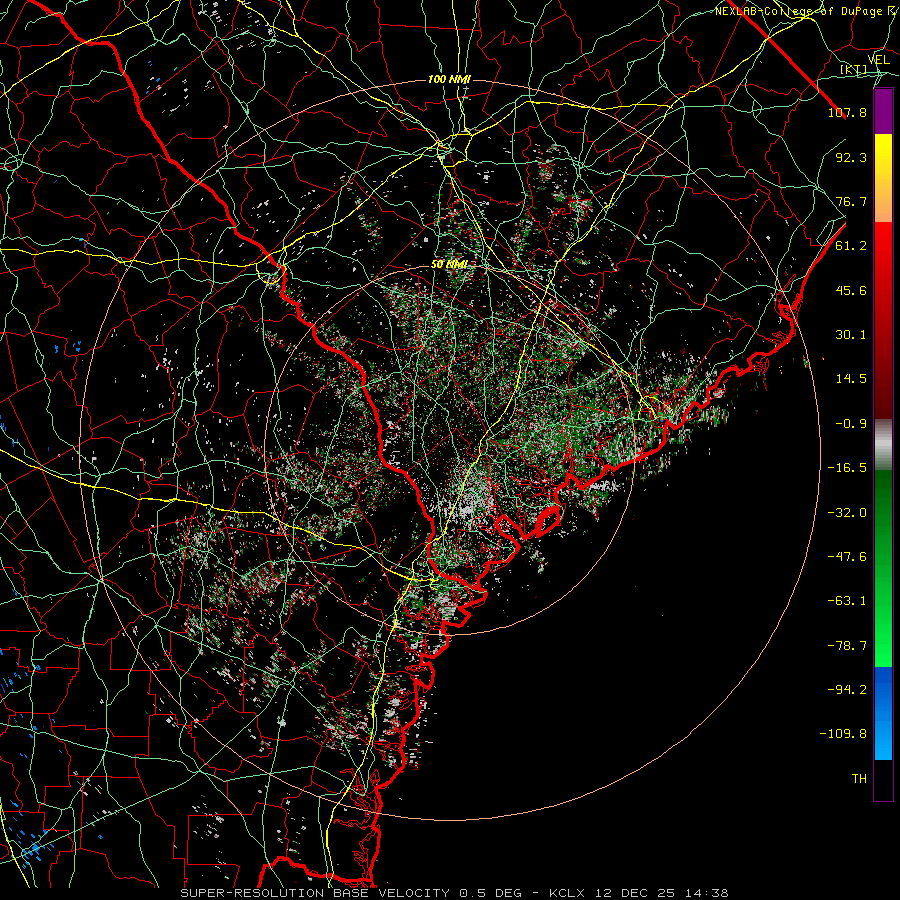Click the 100 NMI range ring label

(449, 79)
